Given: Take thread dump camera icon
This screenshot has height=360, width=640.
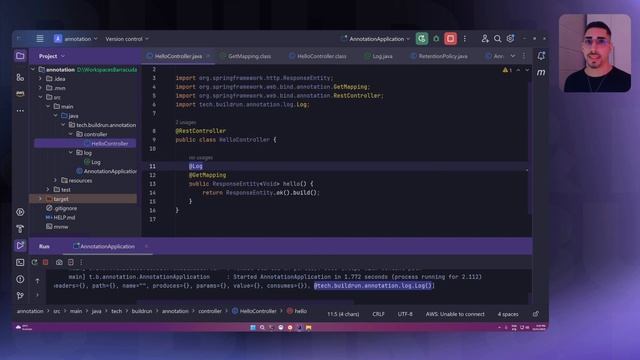Looking at the screenshot, I should click(59, 262).
